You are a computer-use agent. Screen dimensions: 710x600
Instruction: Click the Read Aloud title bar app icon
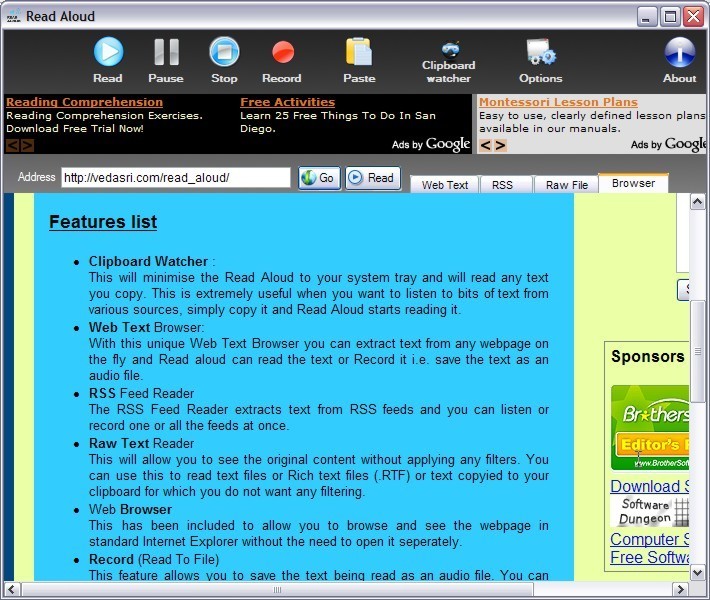14,16
